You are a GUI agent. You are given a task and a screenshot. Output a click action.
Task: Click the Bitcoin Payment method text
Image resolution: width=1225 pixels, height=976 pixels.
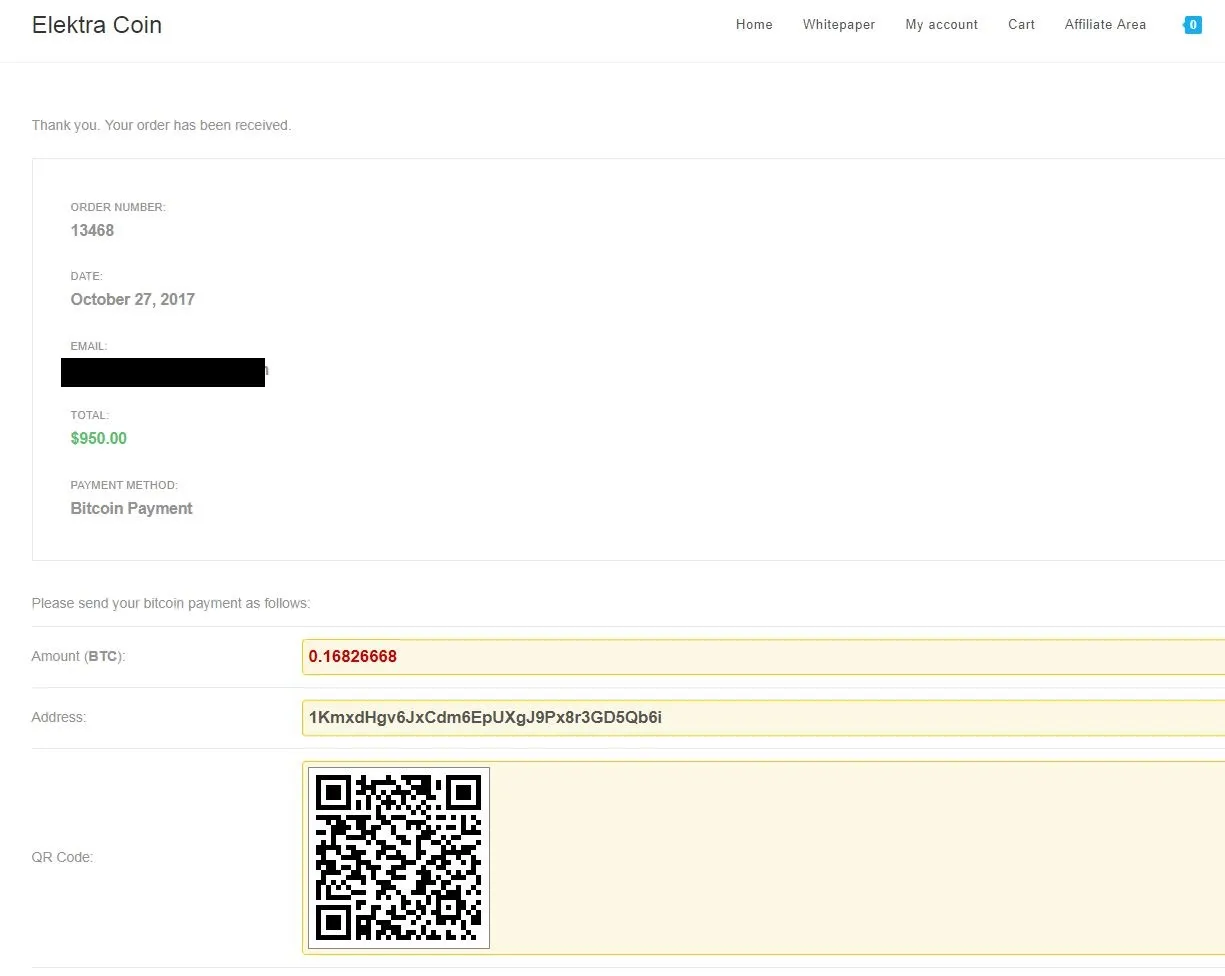click(131, 509)
